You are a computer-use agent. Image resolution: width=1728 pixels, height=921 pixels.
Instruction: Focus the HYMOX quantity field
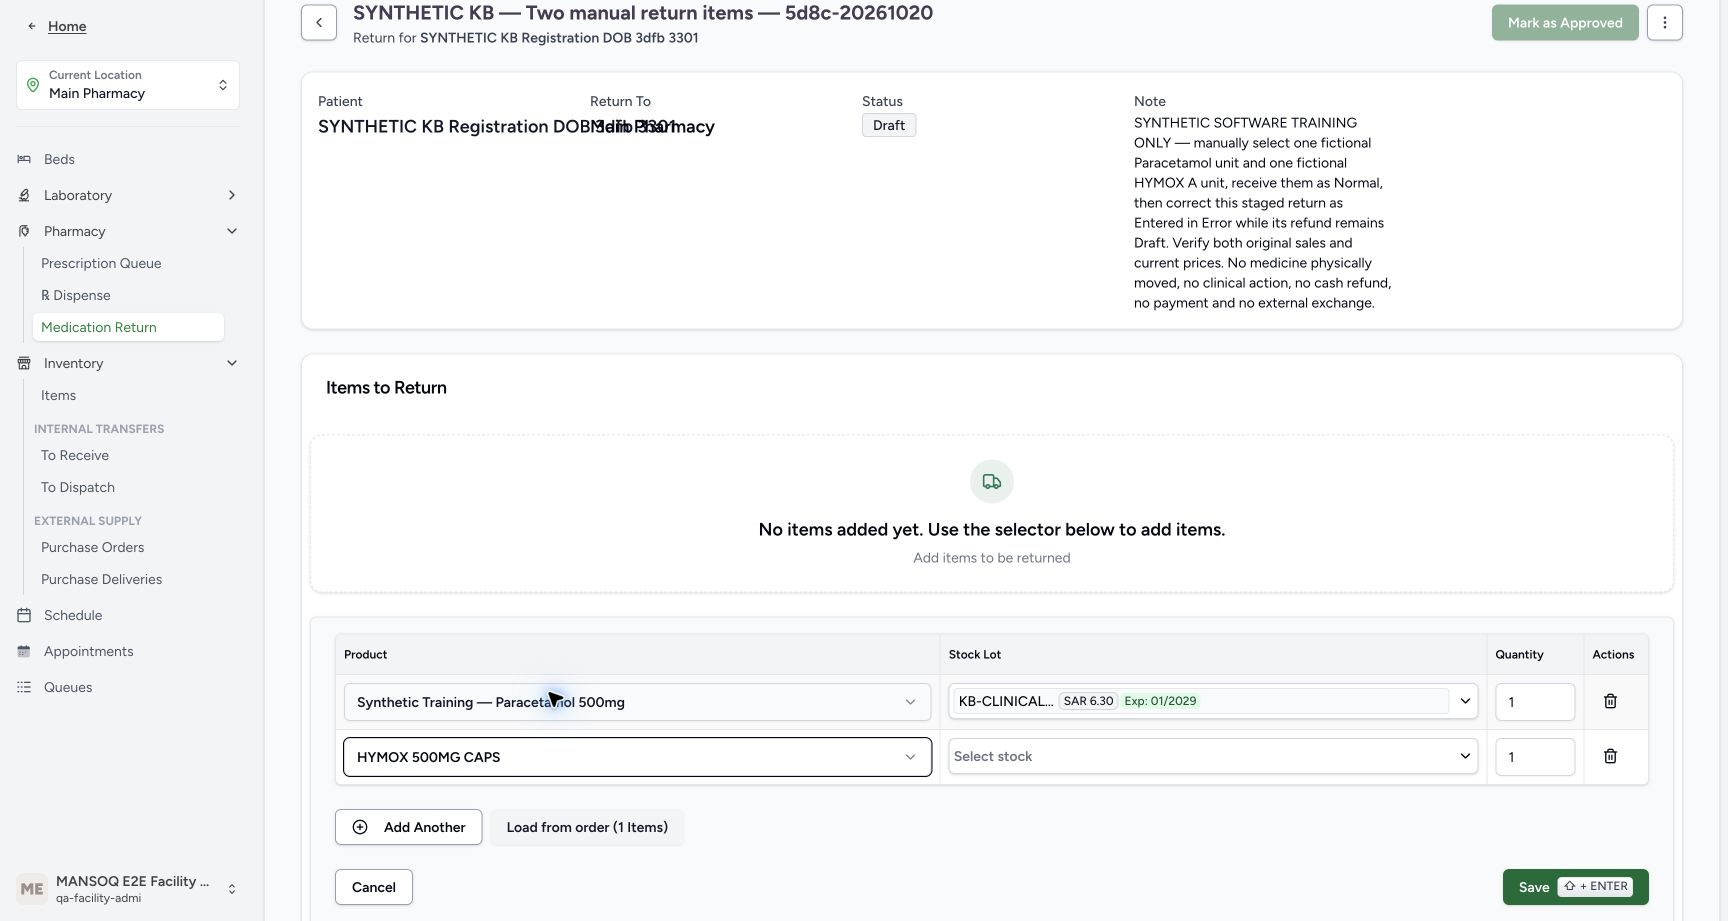point(1535,757)
